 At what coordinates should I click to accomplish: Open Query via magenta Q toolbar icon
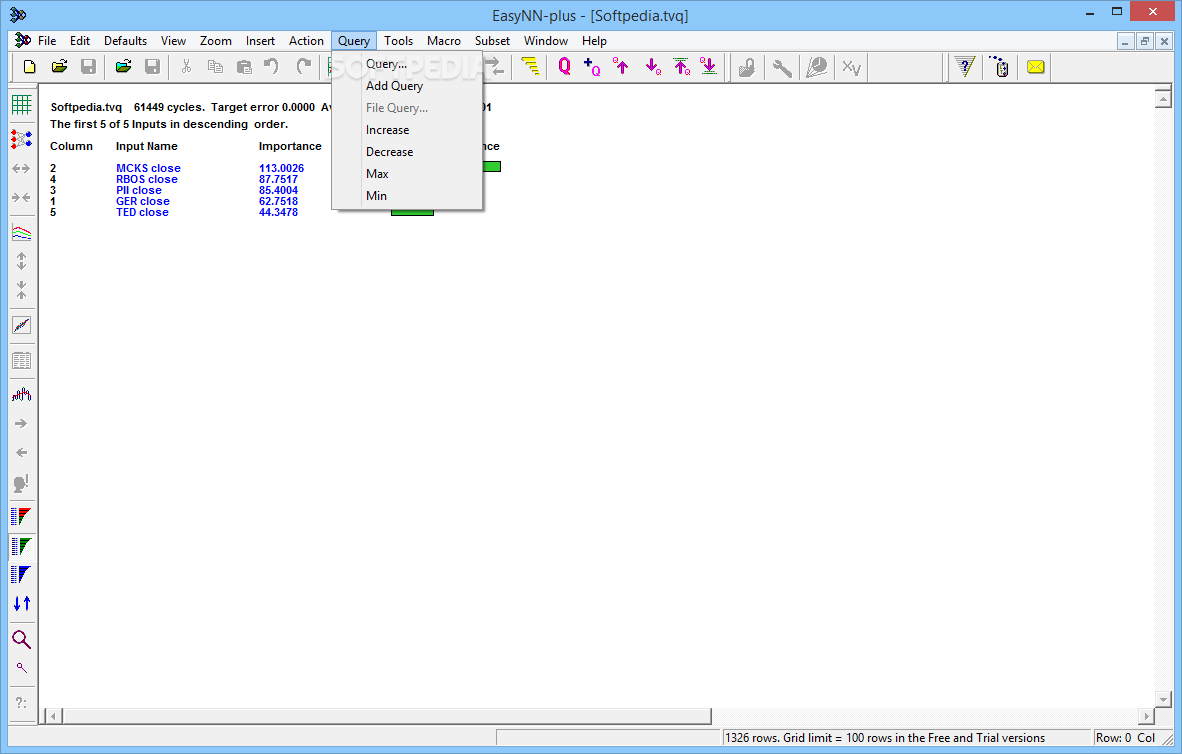(x=565, y=67)
